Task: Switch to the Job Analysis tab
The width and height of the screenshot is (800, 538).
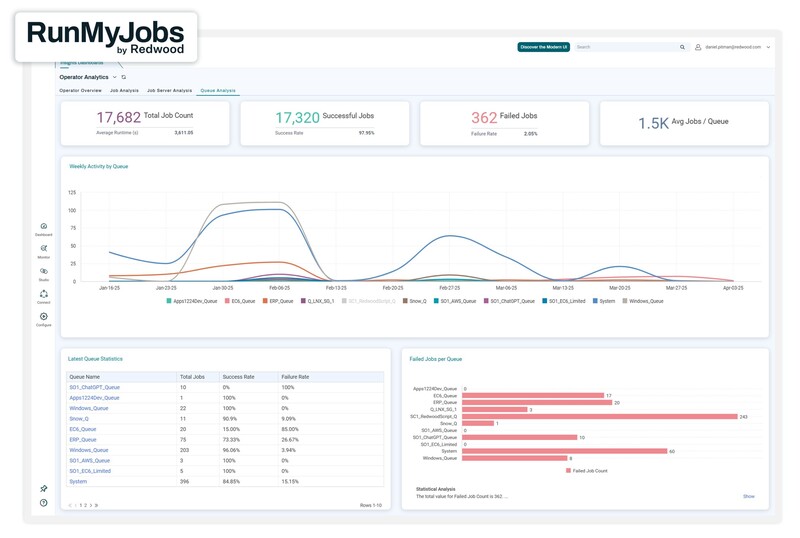Action: point(124,91)
